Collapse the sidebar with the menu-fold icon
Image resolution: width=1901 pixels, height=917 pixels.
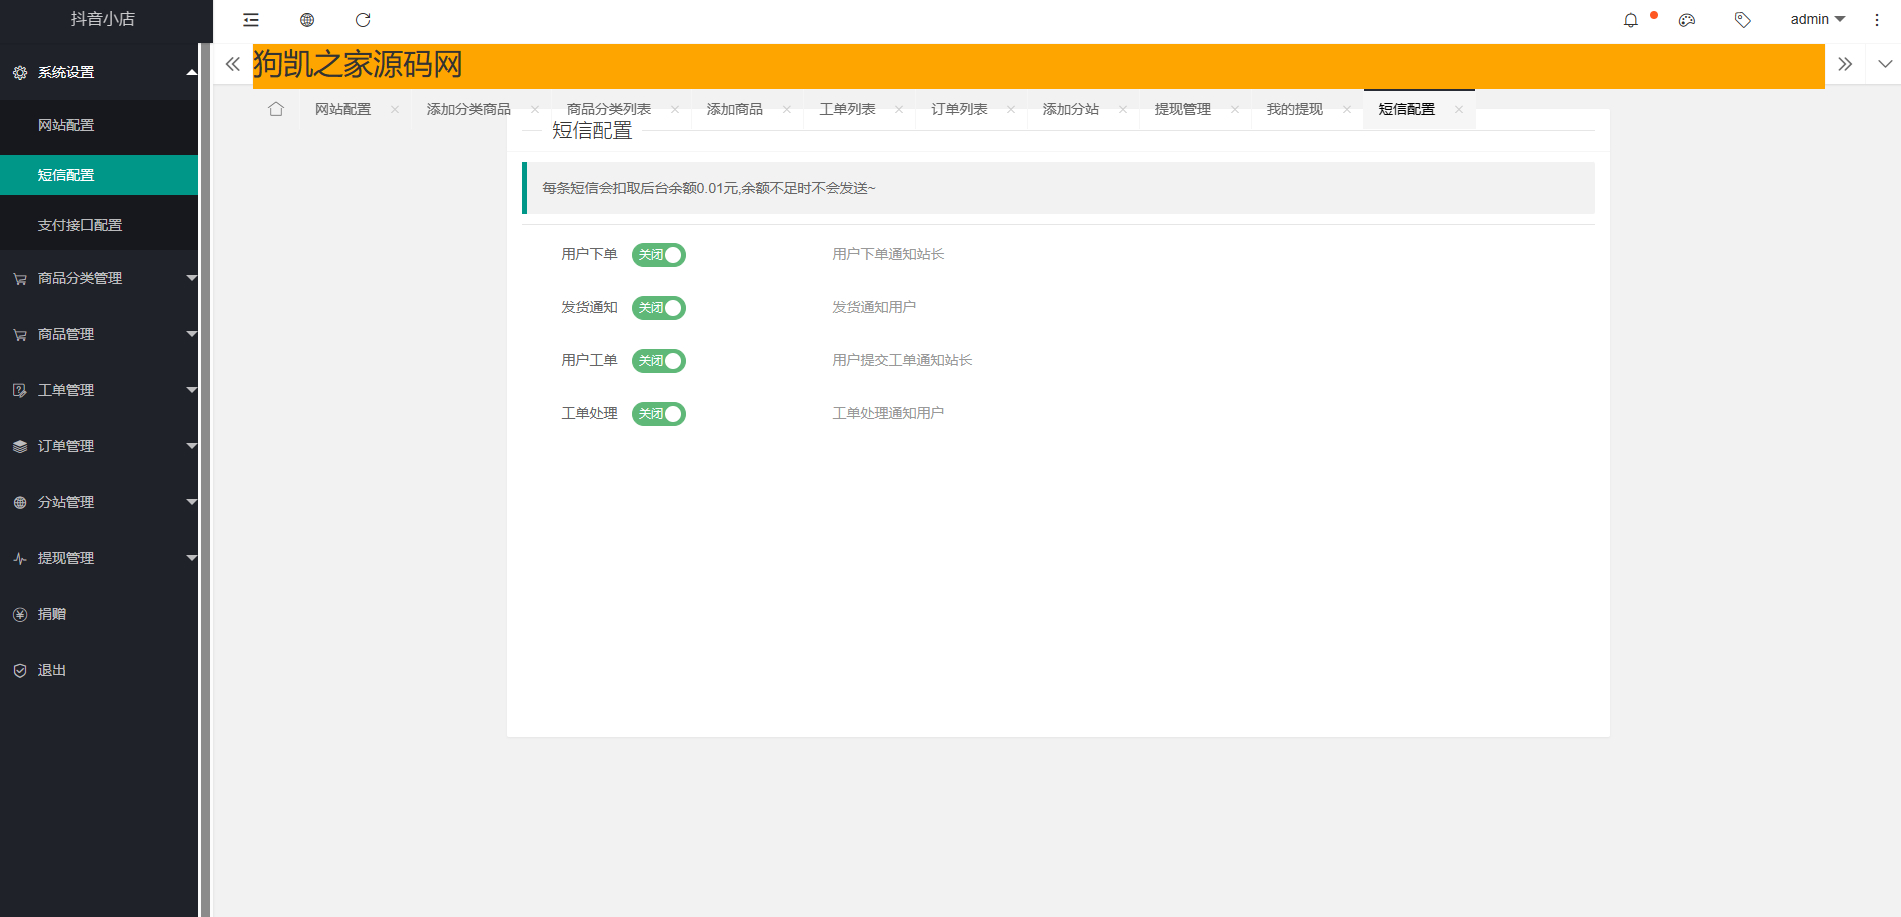(251, 20)
